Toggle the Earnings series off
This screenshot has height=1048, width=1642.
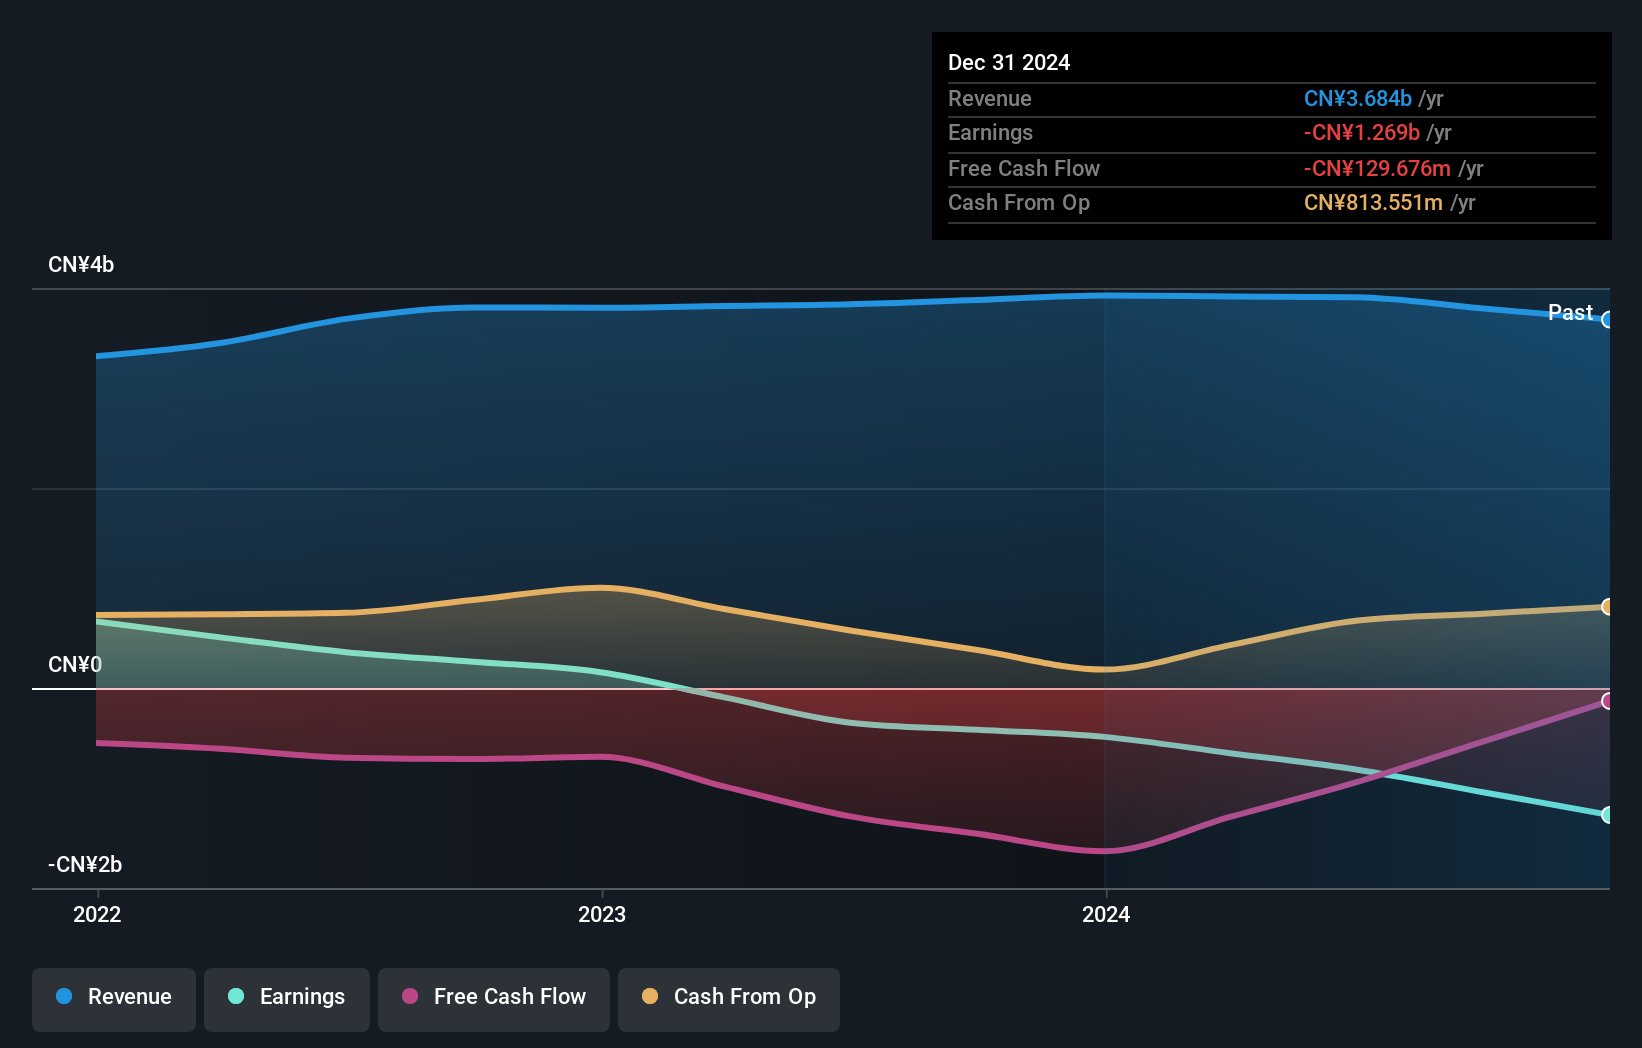coord(286,997)
